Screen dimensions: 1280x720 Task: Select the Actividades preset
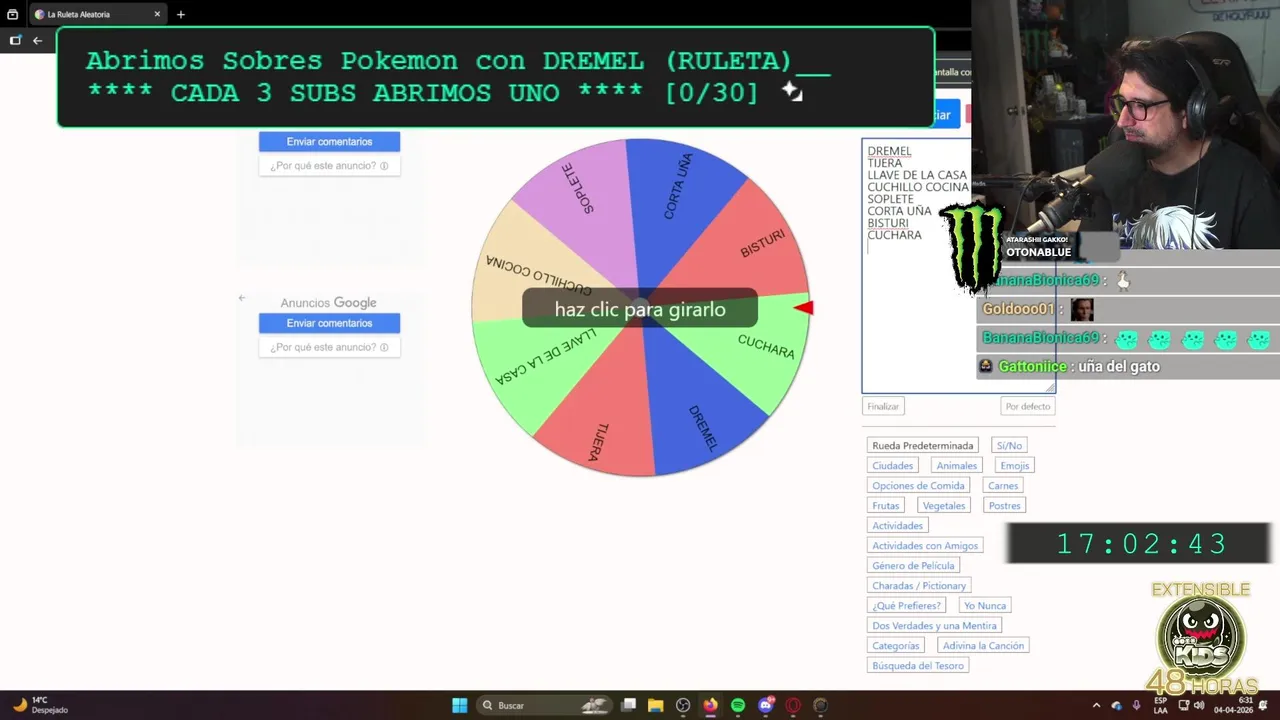897,526
